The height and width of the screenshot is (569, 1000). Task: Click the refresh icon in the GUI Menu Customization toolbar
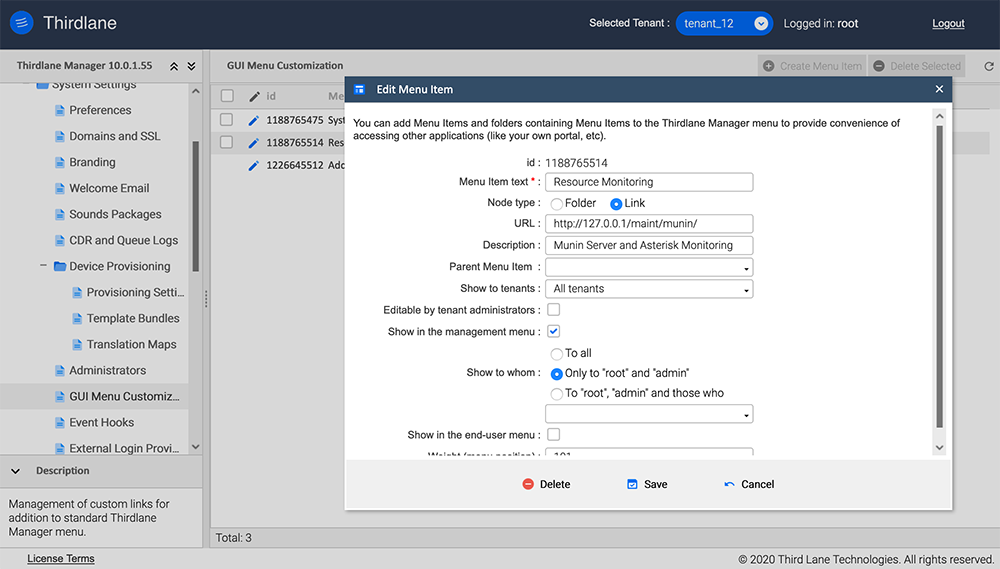(989, 66)
